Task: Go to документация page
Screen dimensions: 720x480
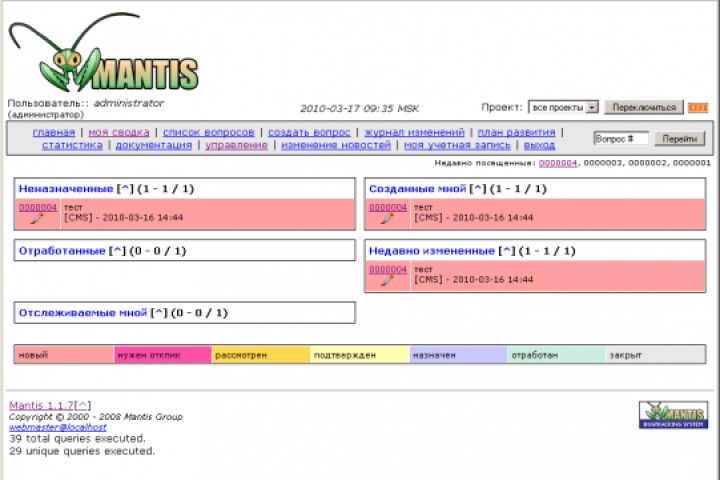Action: coord(153,145)
